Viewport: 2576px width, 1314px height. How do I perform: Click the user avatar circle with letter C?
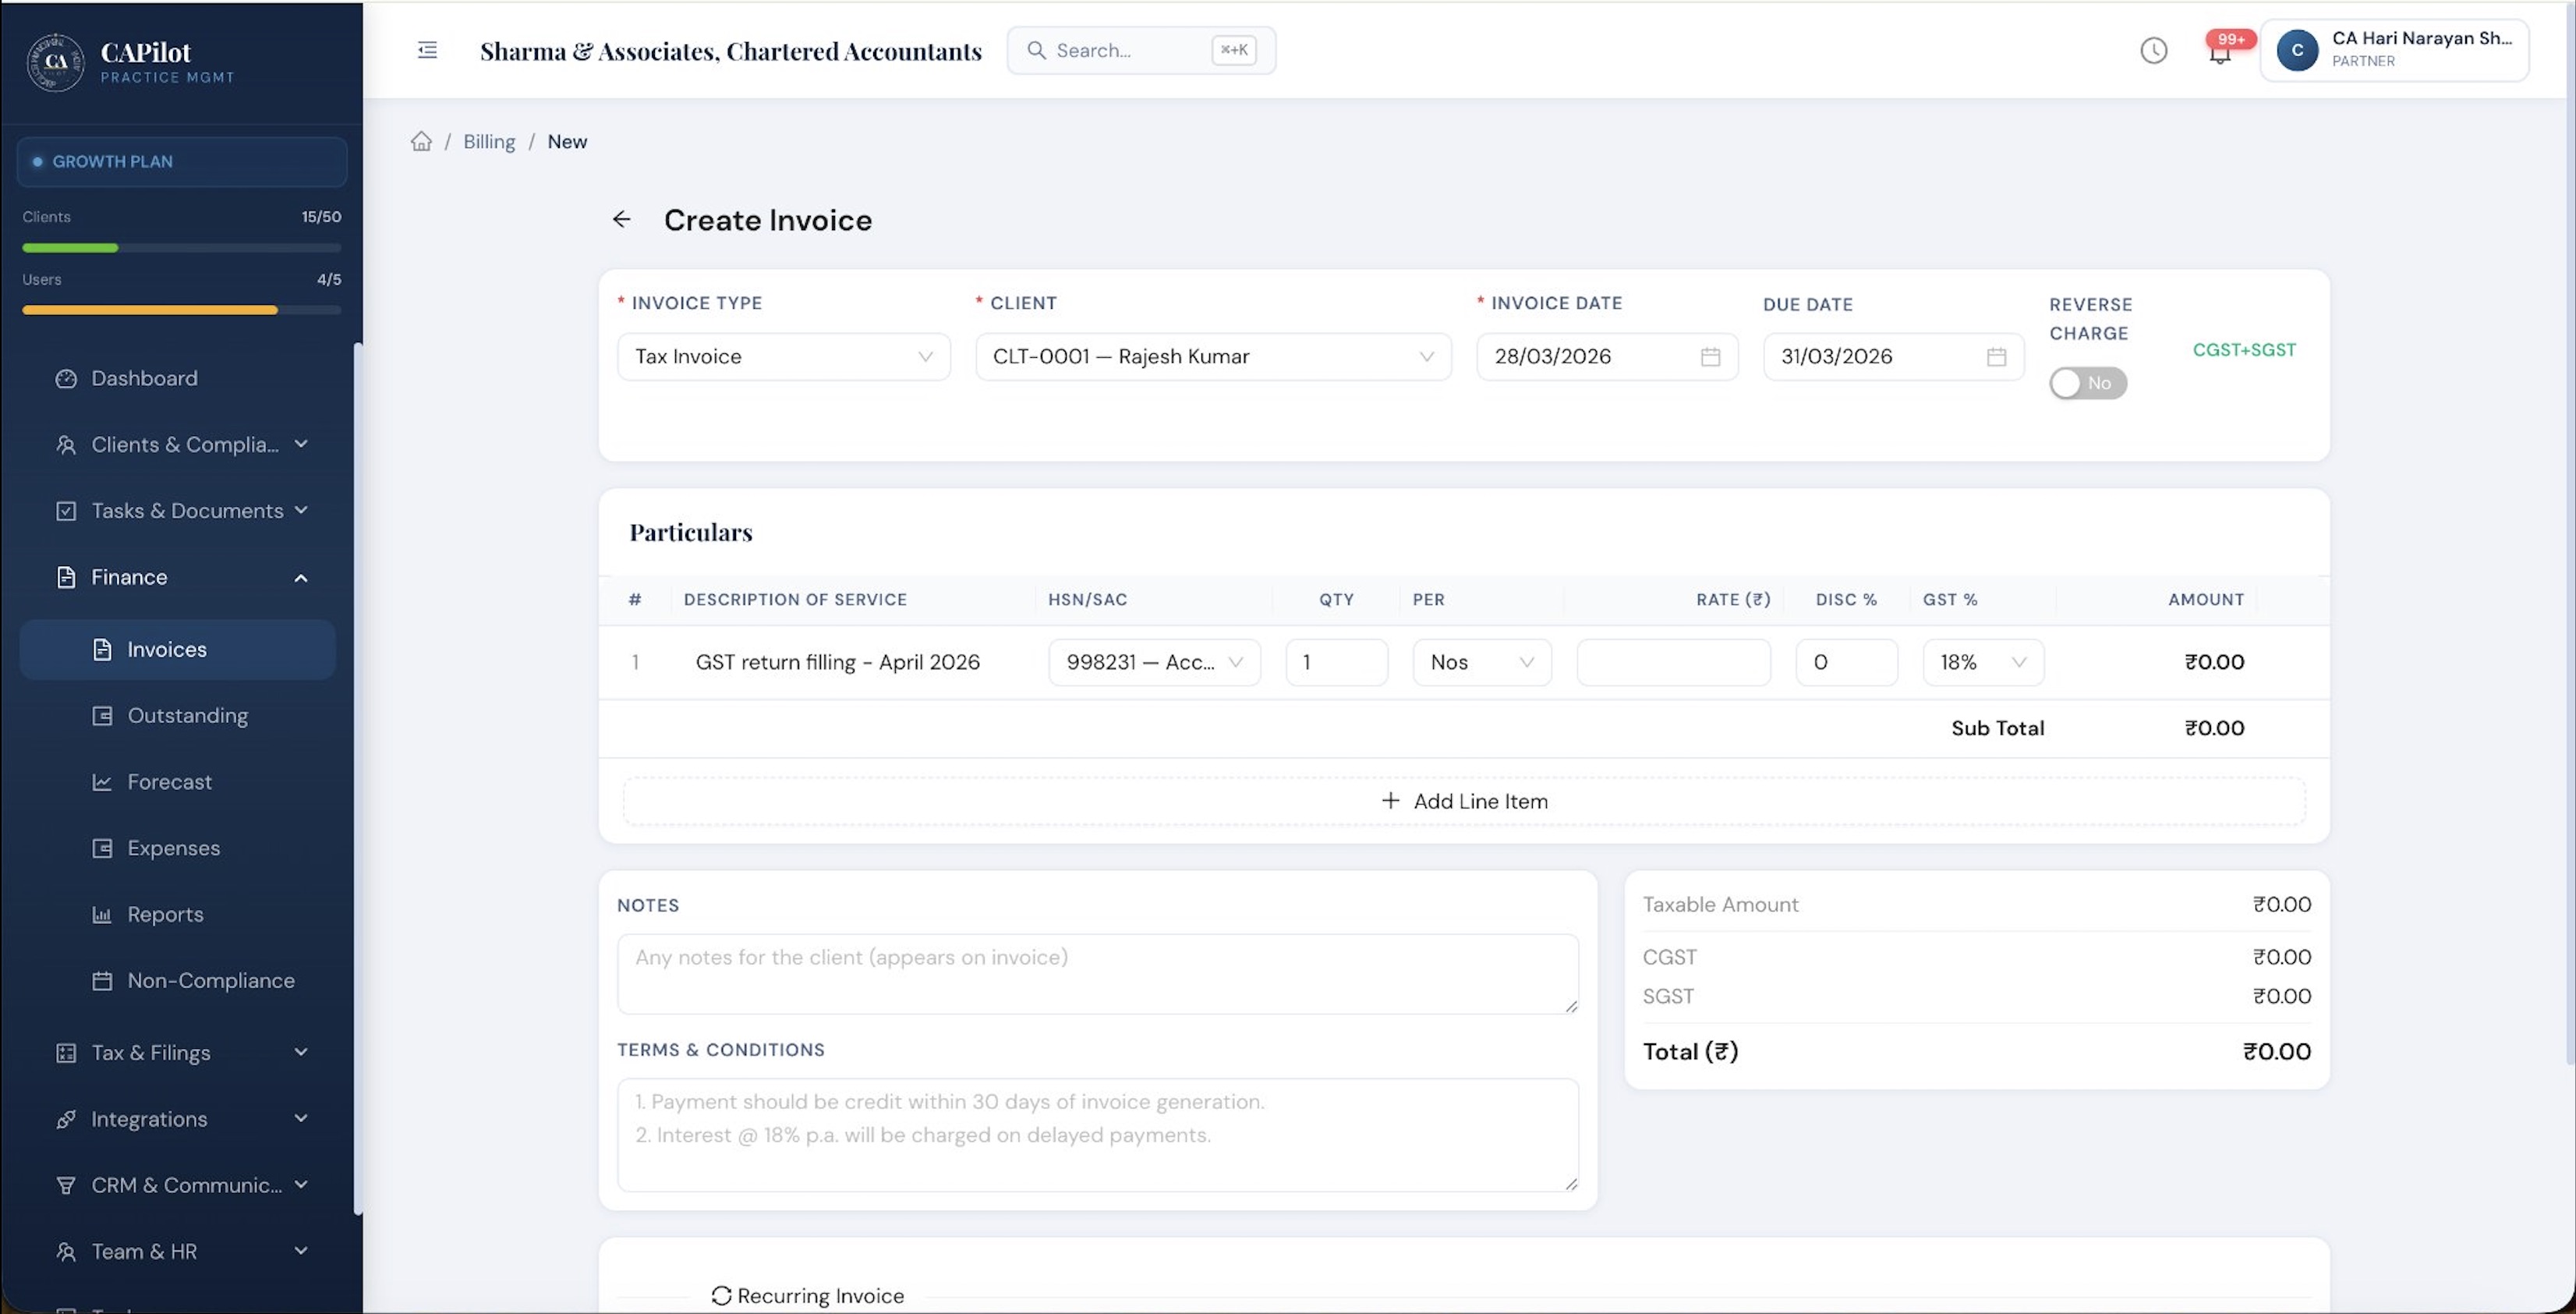click(2297, 50)
